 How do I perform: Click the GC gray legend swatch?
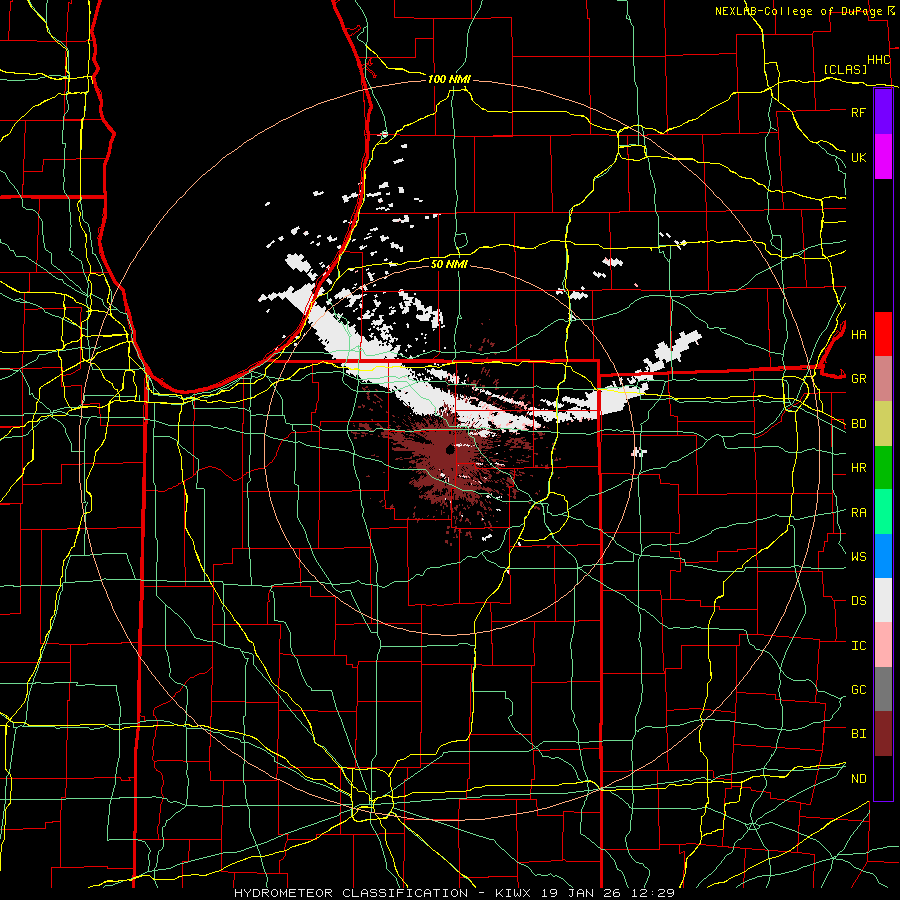click(883, 689)
